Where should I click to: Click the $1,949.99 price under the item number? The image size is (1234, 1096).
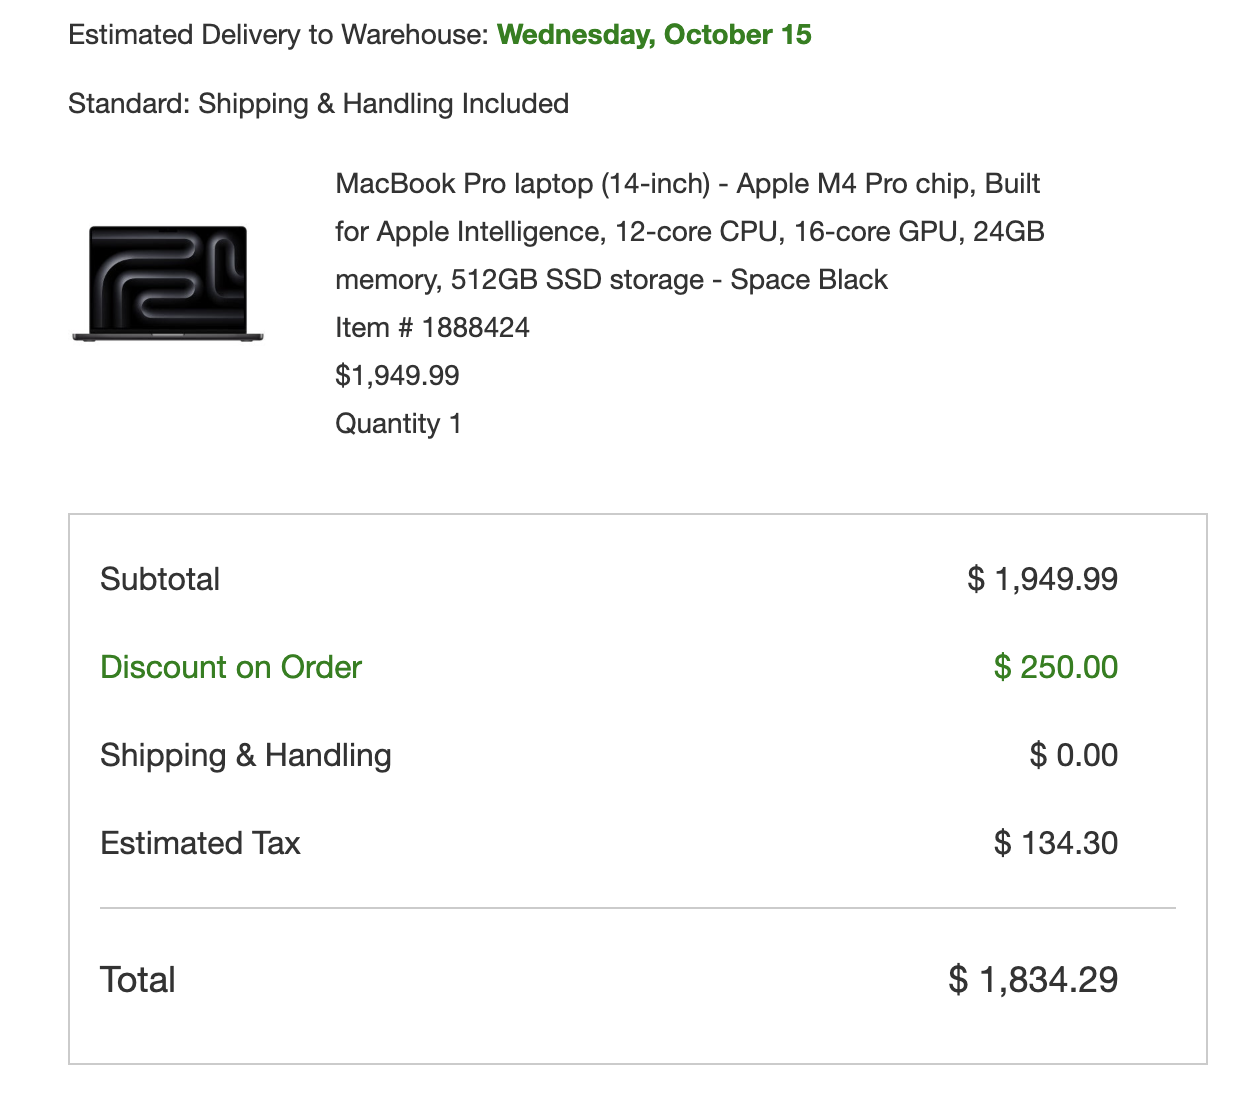pyautogui.click(x=397, y=376)
